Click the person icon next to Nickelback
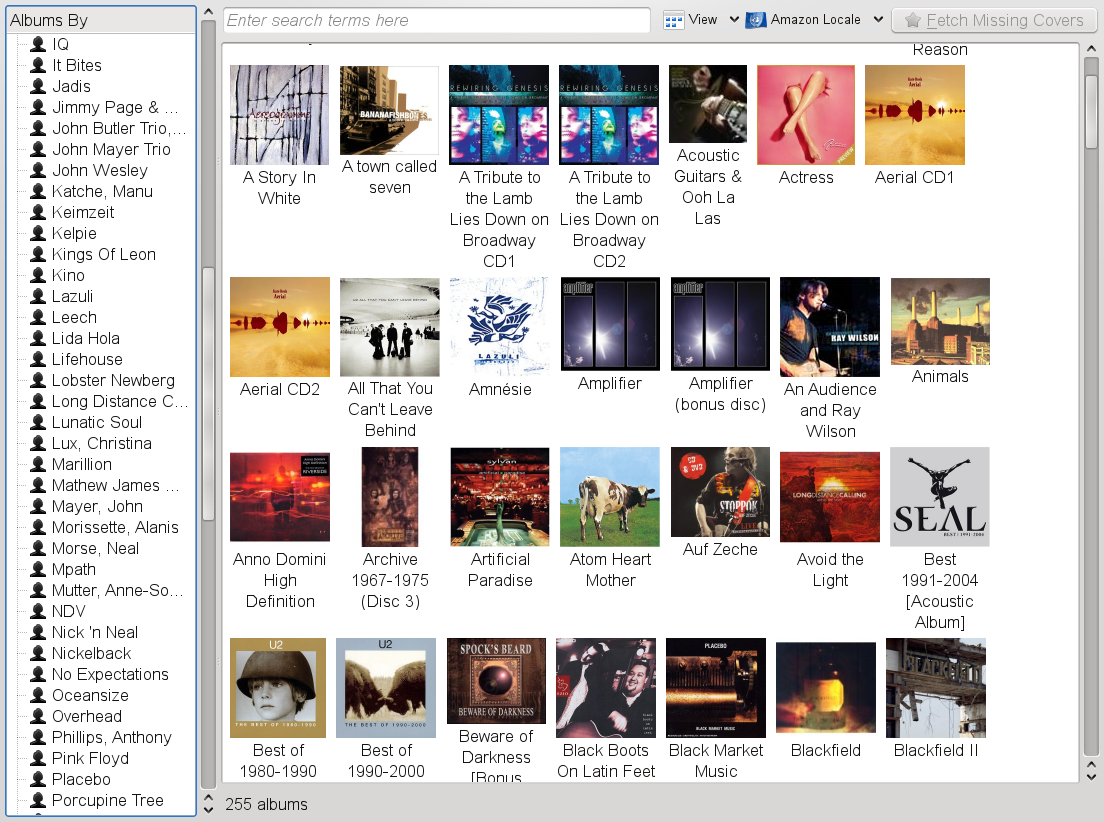Screen dimensions: 1104x822 (x=39, y=653)
